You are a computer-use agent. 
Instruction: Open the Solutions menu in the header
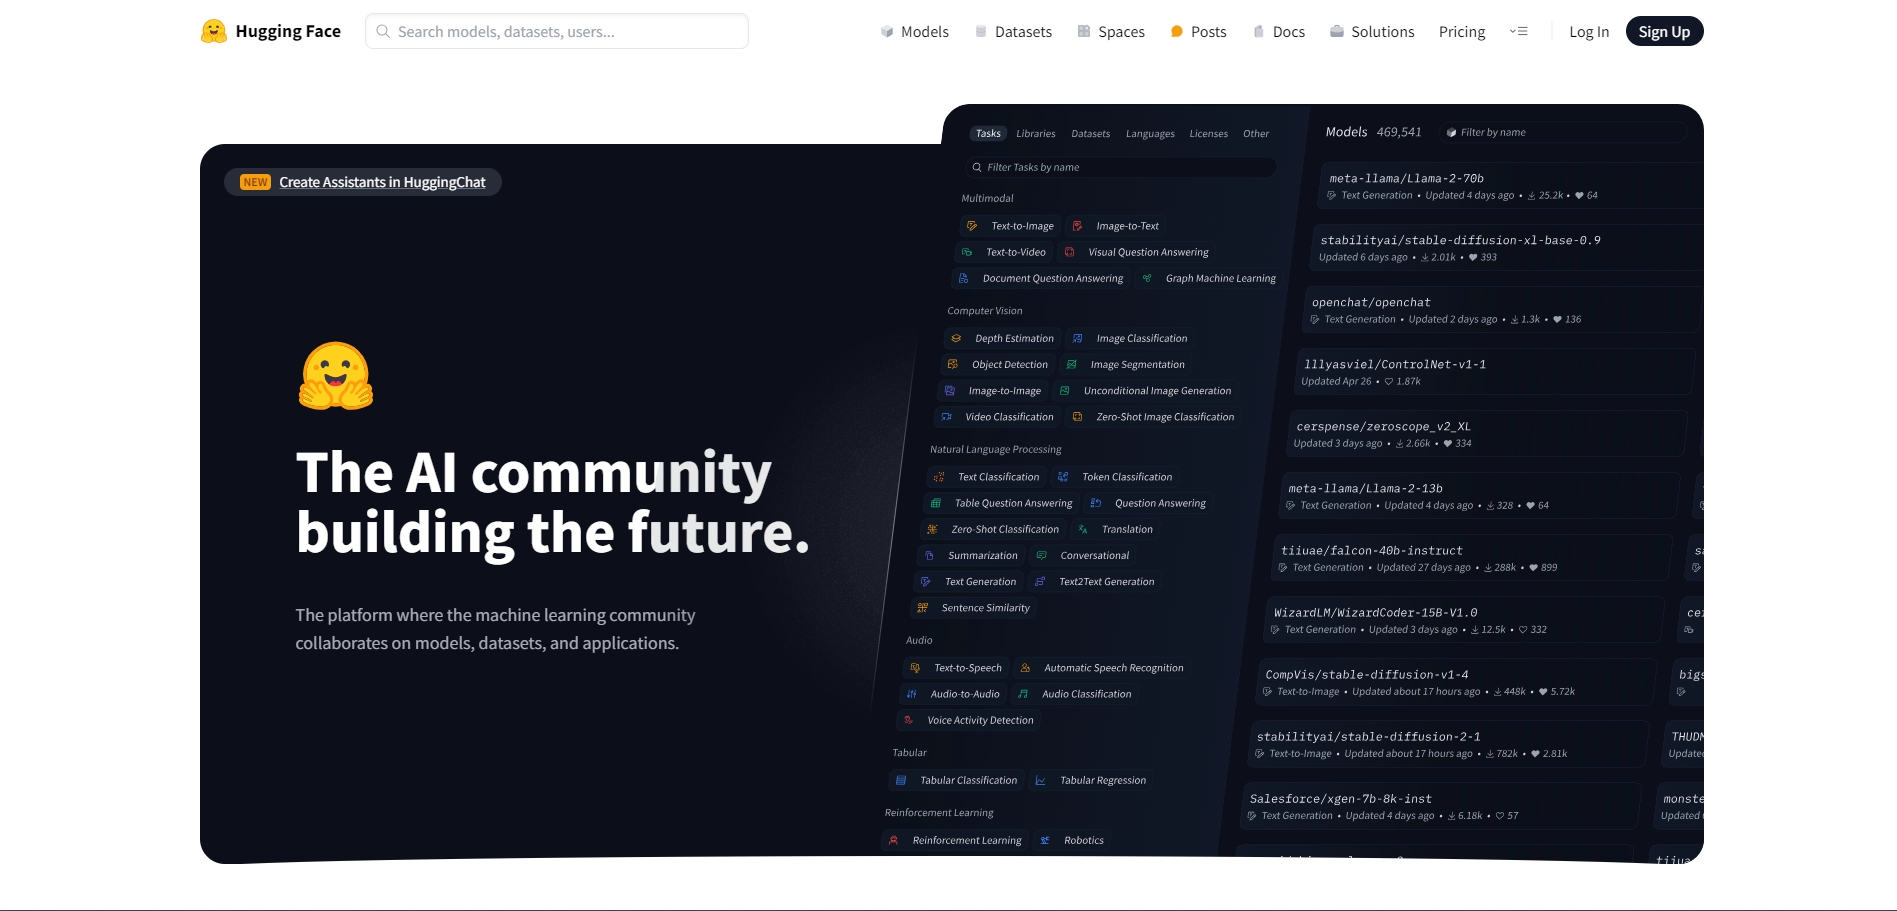point(1372,32)
